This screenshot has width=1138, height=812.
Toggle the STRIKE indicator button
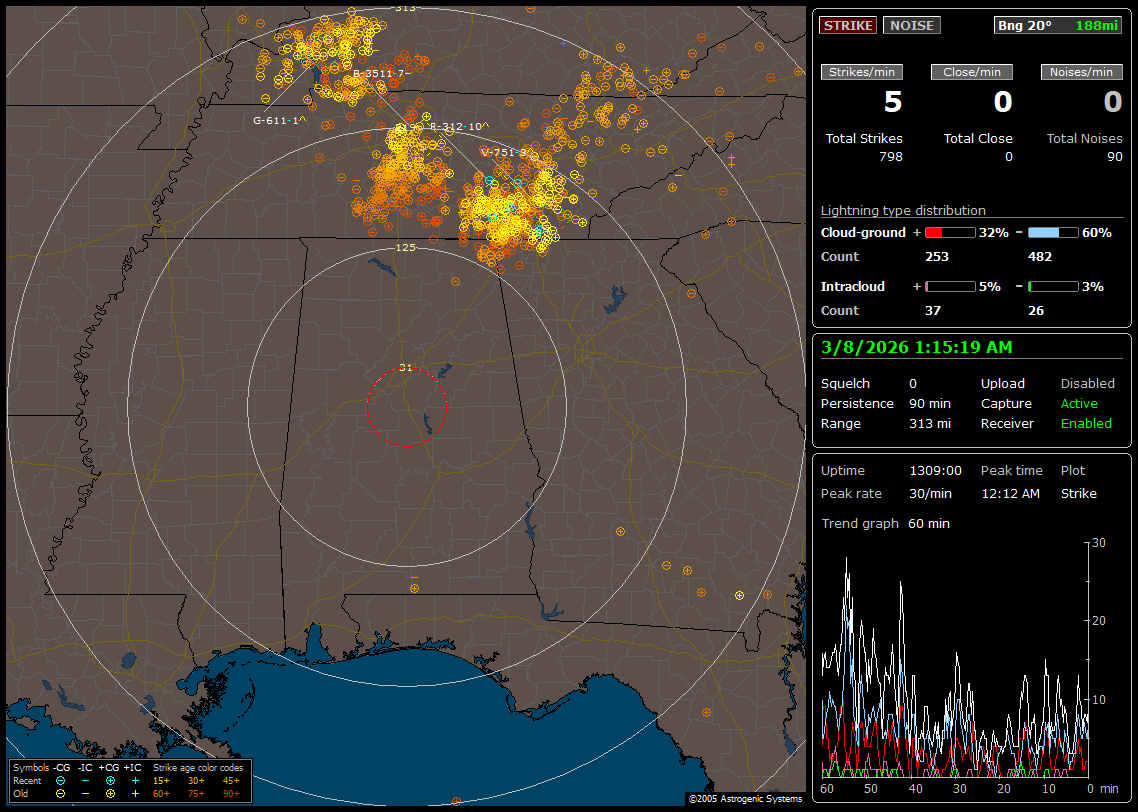coord(848,26)
